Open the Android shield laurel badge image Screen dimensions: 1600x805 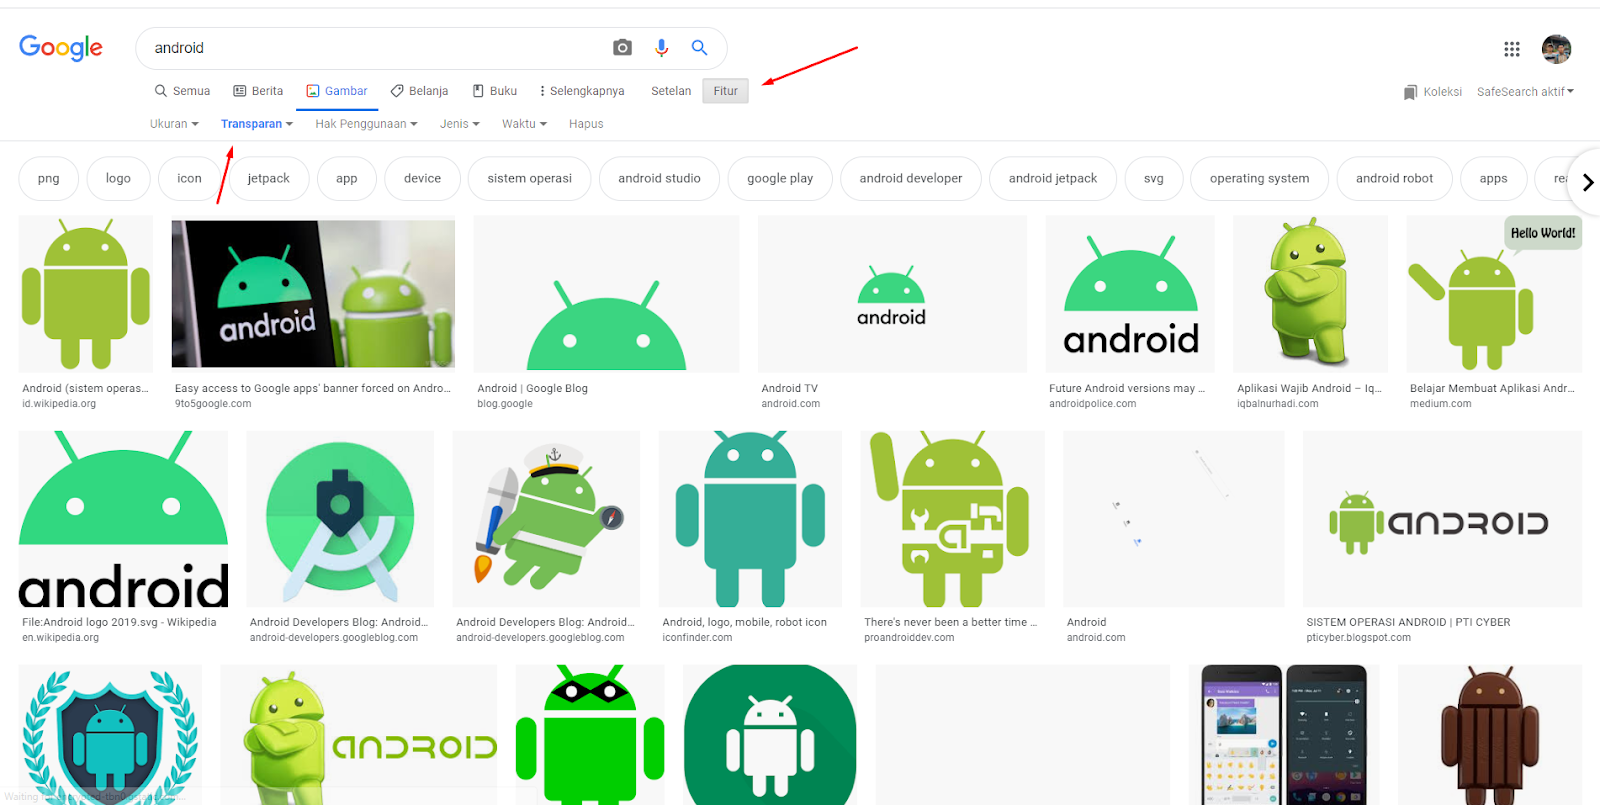(x=110, y=735)
